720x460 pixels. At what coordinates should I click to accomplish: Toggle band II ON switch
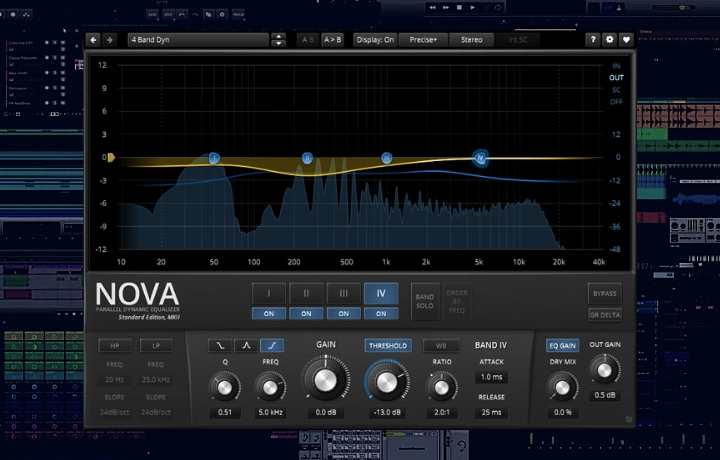pyautogui.click(x=306, y=314)
